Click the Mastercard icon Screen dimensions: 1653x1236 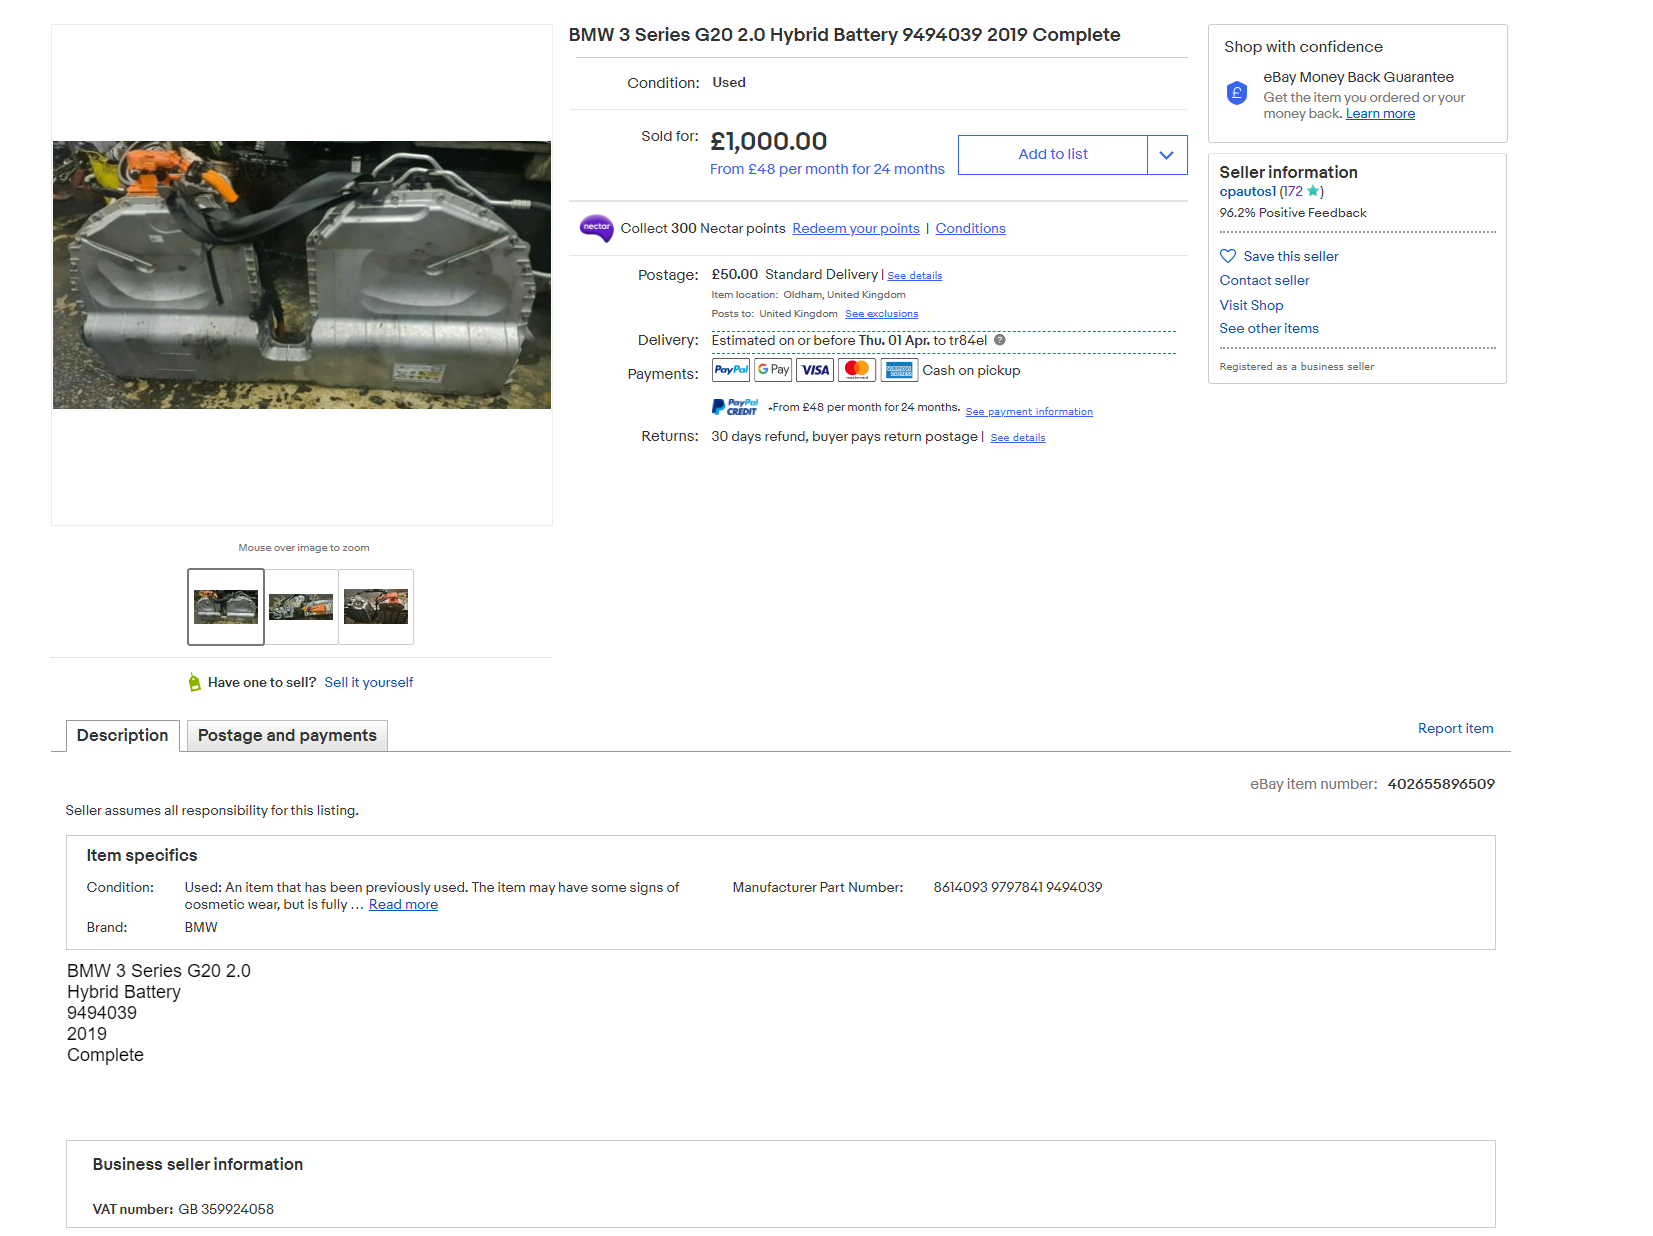pos(857,370)
